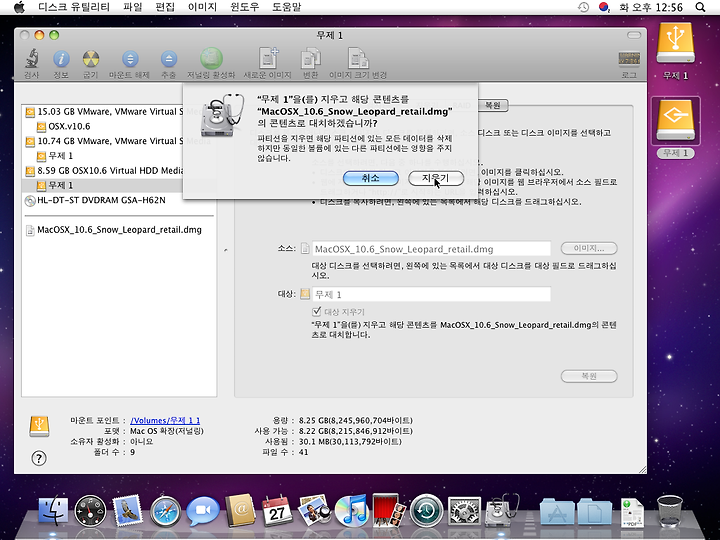
Task: Click the Time Machine menu bar icon
Action: pyautogui.click(x=583, y=7)
